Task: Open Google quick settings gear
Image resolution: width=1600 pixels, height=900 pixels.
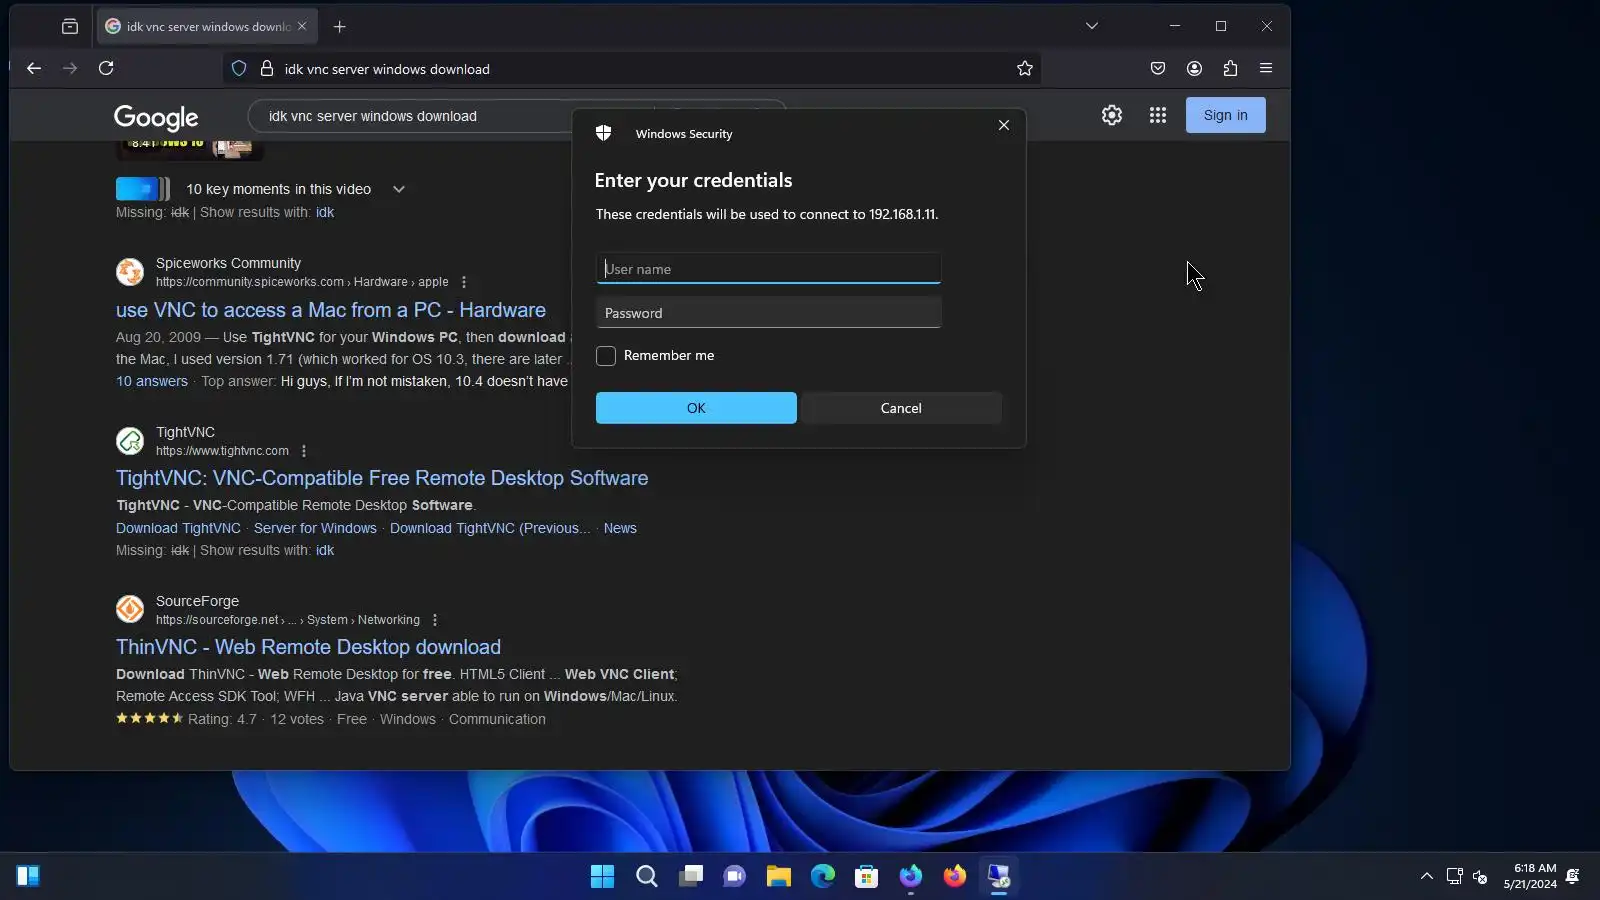Action: tap(1112, 115)
